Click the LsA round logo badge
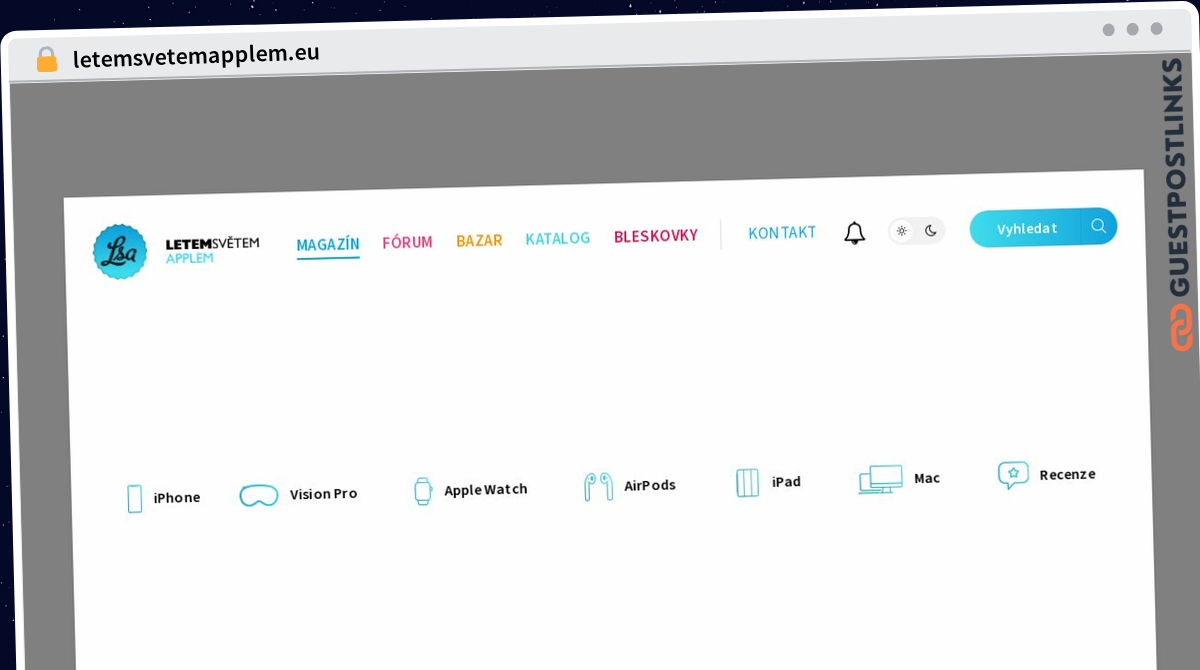Screen dimensions: 1200x670 coord(120,251)
